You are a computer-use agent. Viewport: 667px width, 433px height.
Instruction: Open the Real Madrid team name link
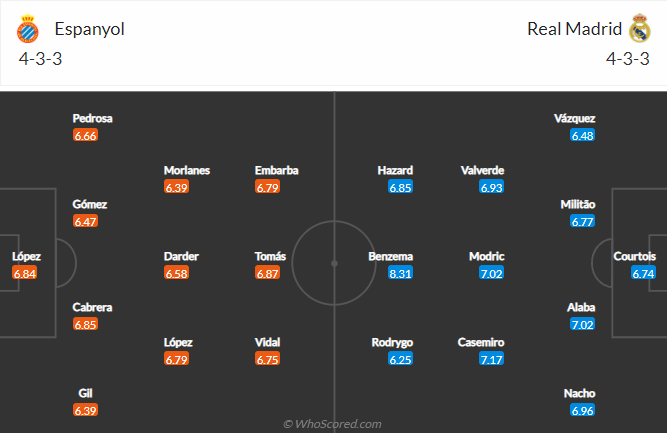point(574,29)
